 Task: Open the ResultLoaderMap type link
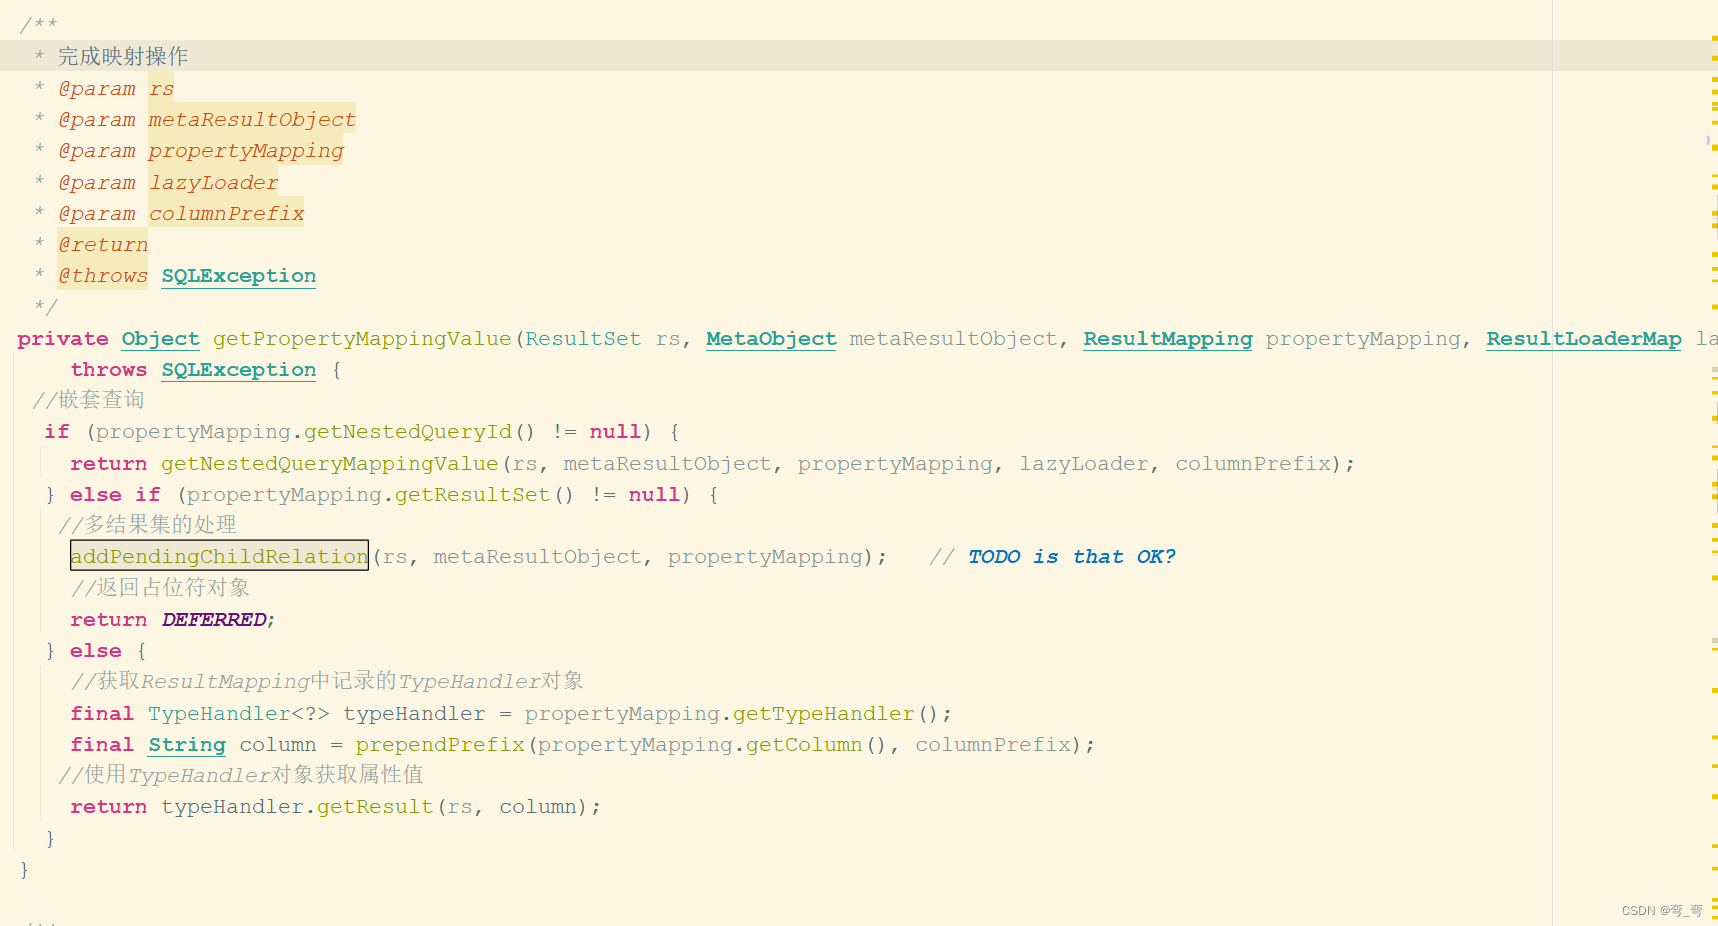tap(1583, 339)
